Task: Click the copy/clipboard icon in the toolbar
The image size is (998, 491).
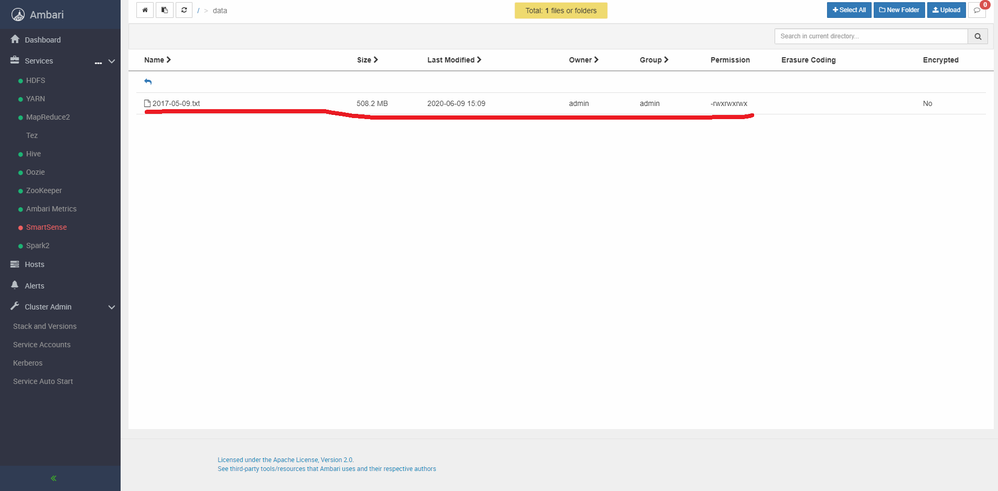Action: pos(164,10)
